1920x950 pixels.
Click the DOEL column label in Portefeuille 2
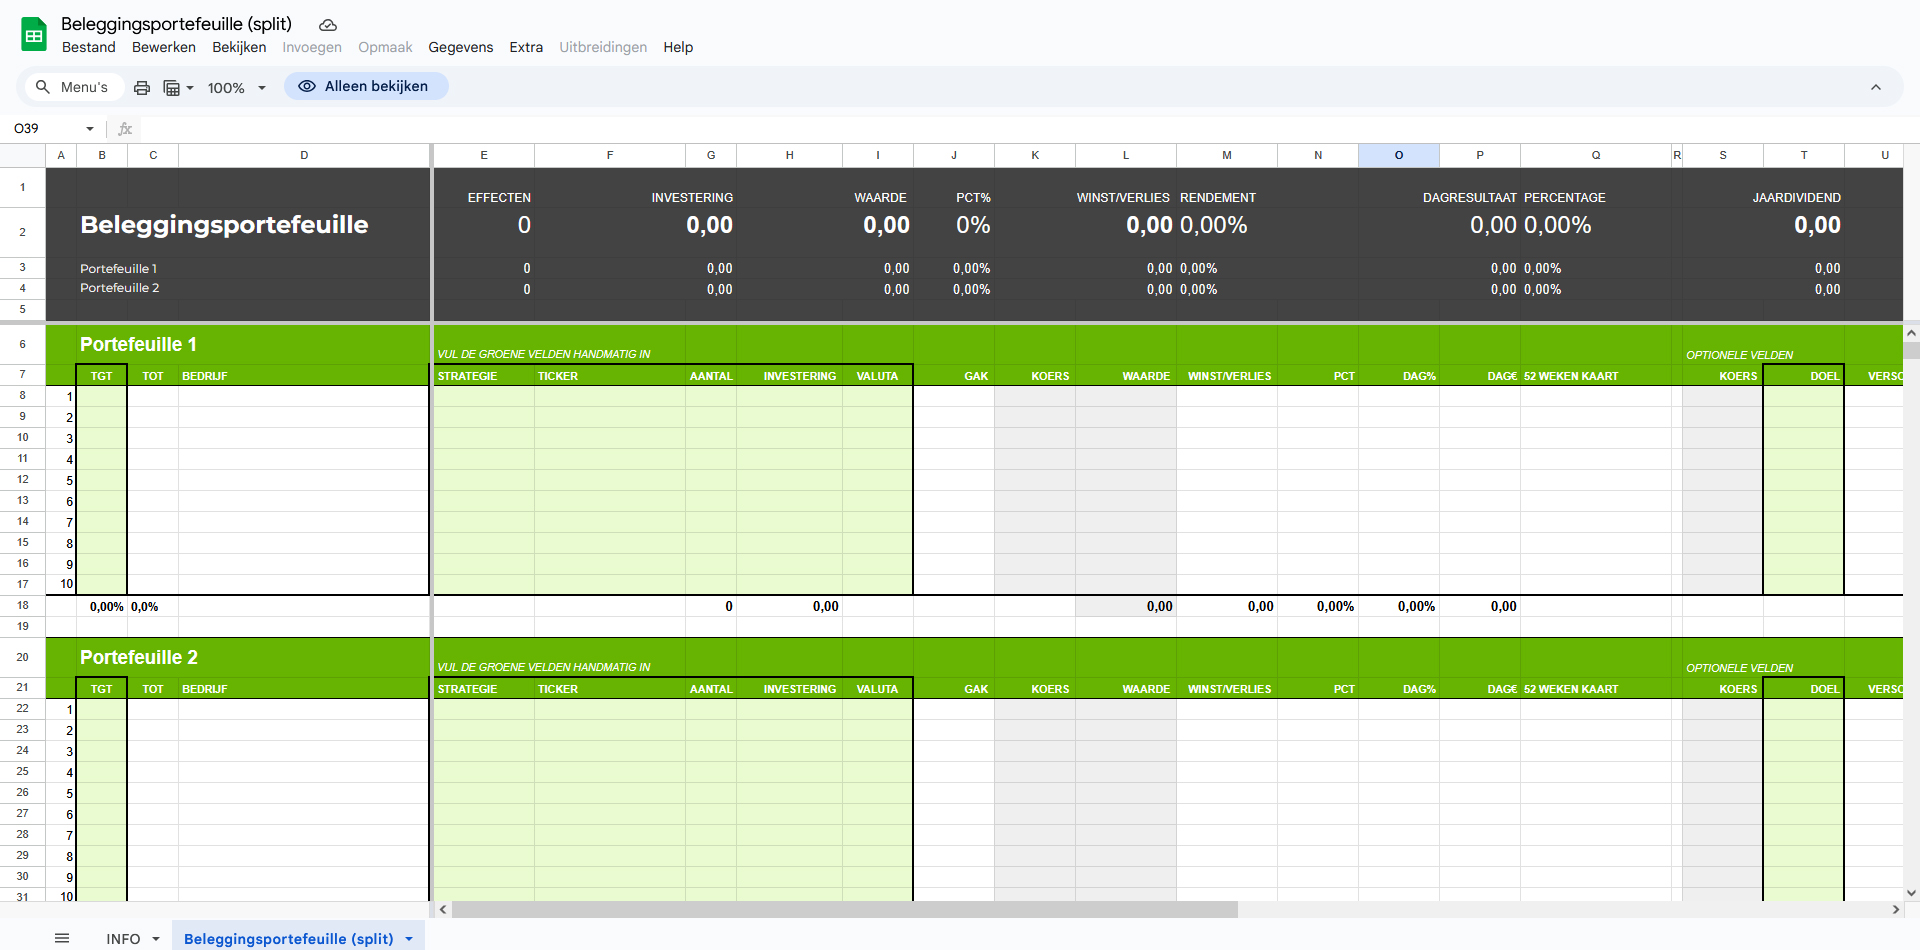[1824, 689]
